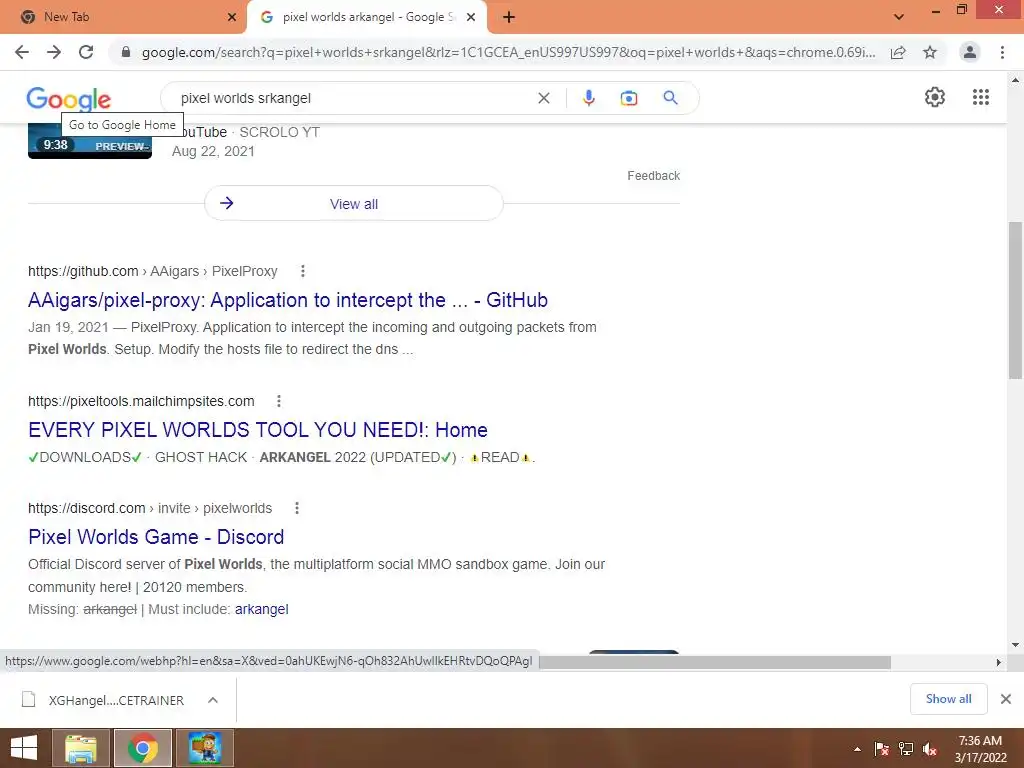Open Chrome profile avatar
This screenshot has height=768, width=1024.
click(x=970, y=52)
